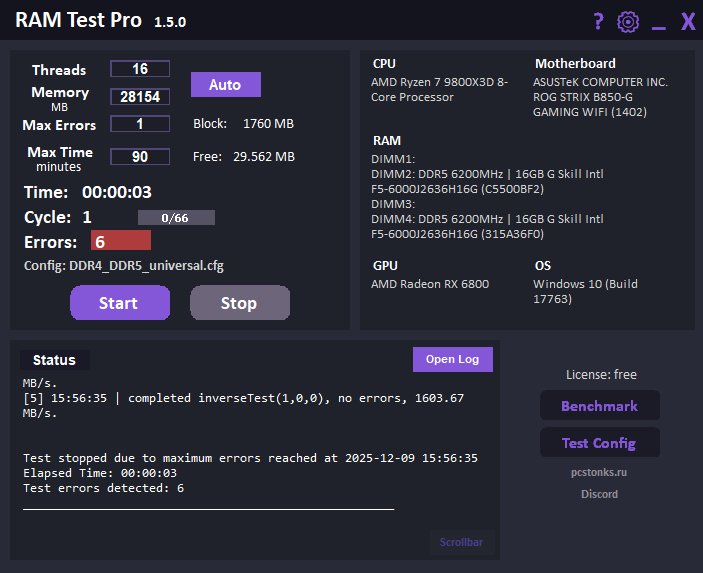Click the Max Time minutes field
The height and width of the screenshot is (573, 703).
(x=140, y=156)
